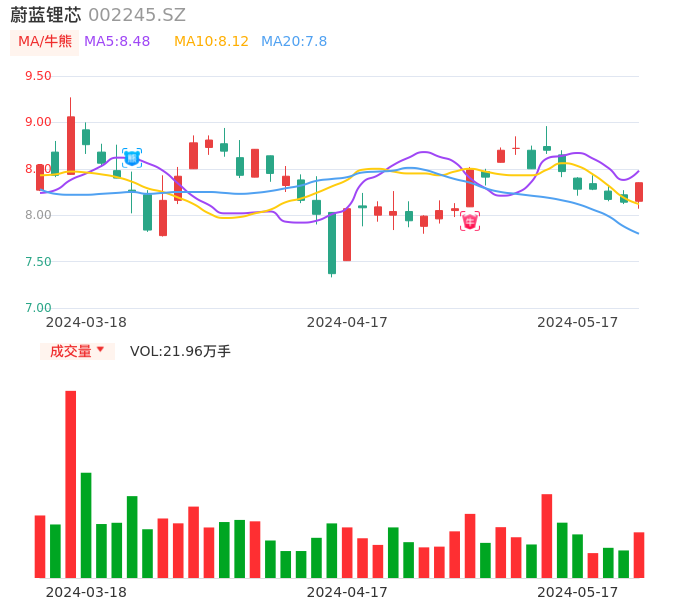Click the stock name 蔚蓝锂芯
Image resolution: width=686 pixels, height=606 pixels.
pyautogui.click(x=46, y=15)
